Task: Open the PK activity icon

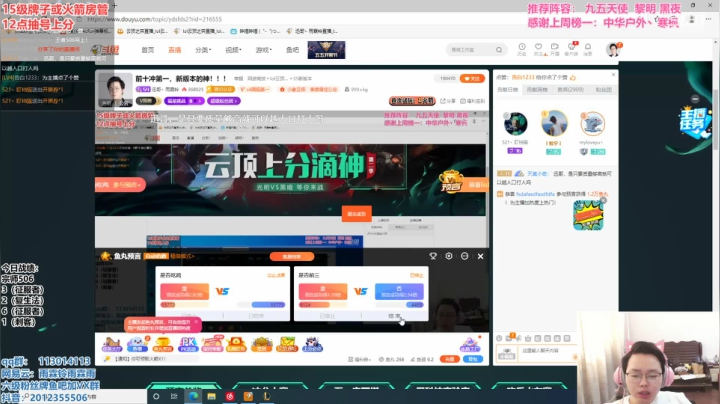Action: [x=188, y=344]
